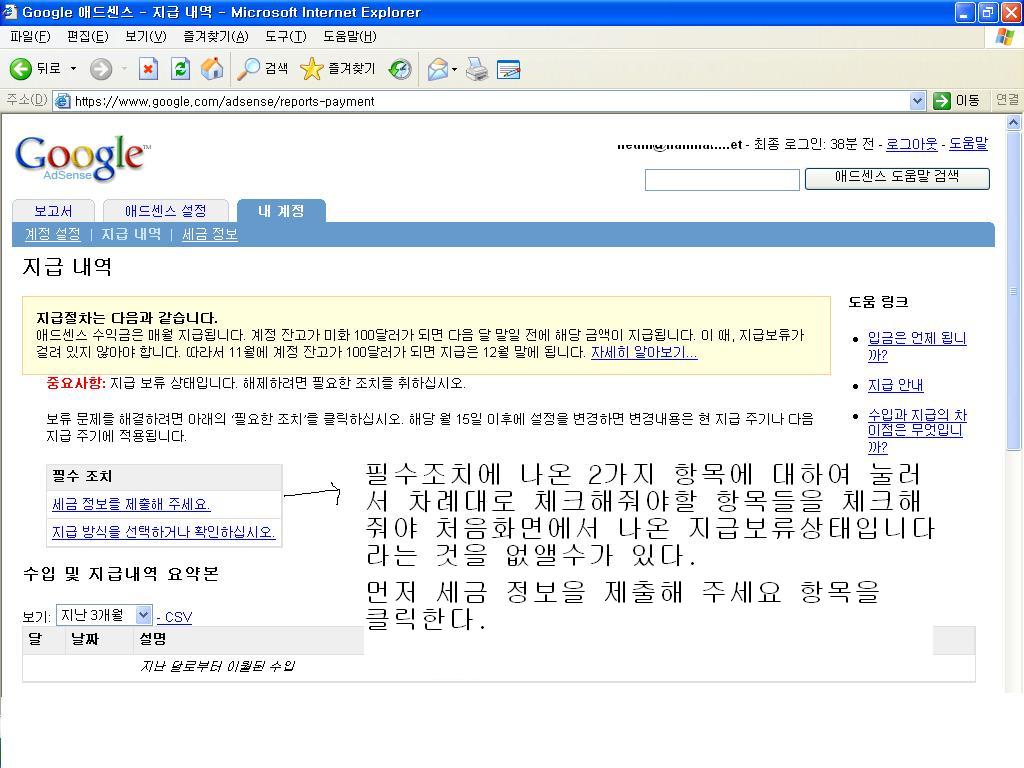Open the 세금 정보 sub-navigation link
Image resolution: width=1024 pixels, height=768 pixels.
(x=210, y=234)
